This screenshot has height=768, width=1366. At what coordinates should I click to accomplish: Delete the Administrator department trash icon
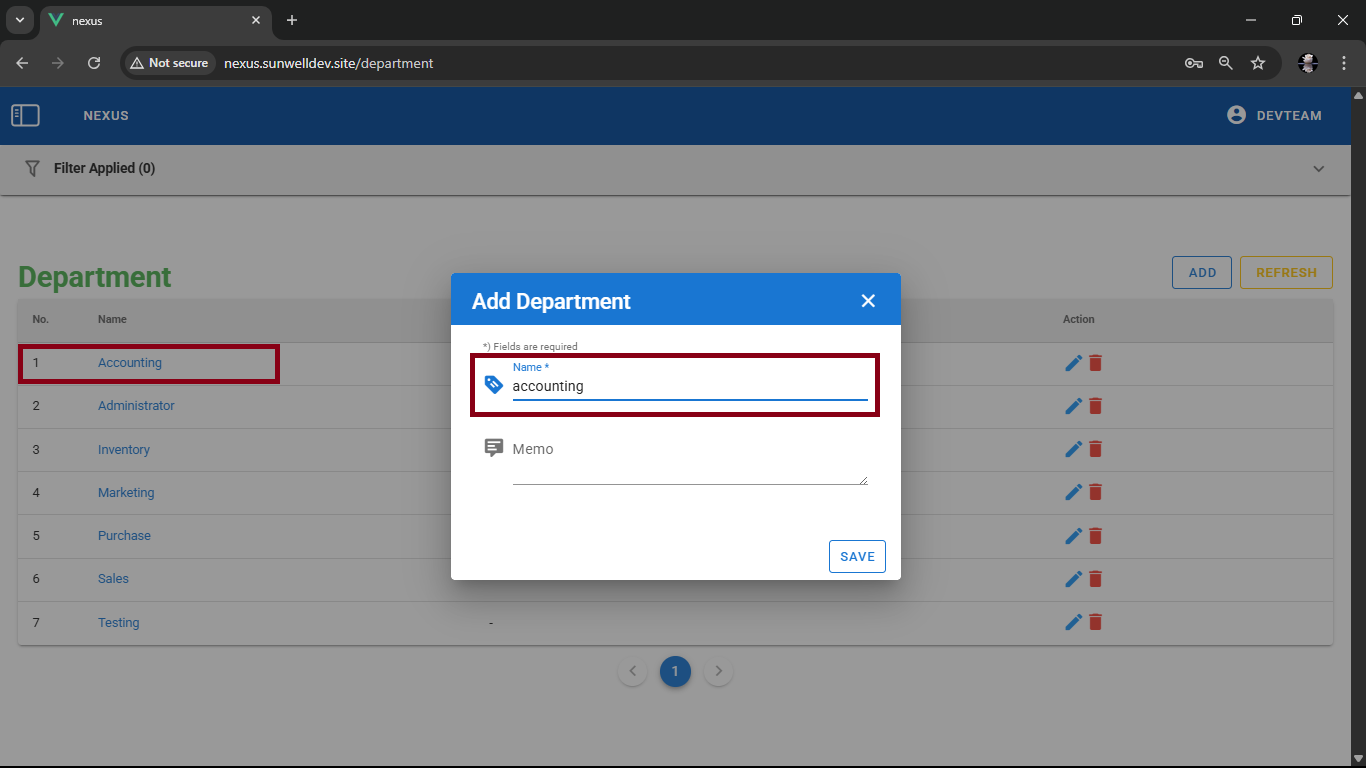pyautogui.click(x=1095, y=406)
